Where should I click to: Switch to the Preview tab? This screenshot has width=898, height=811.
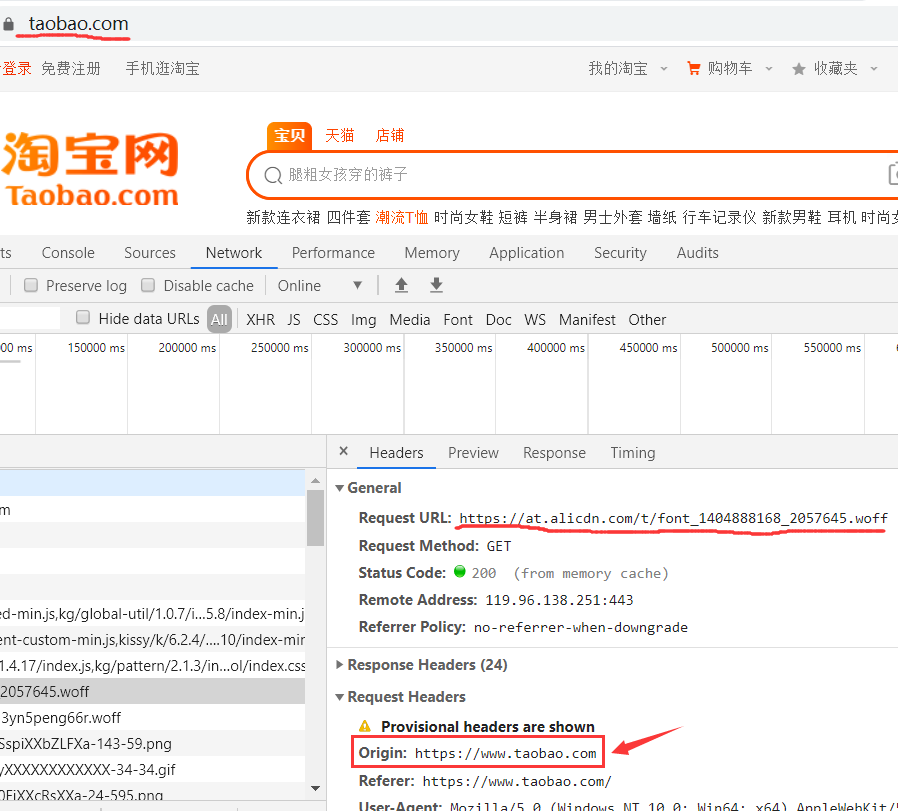[x=473, y=453]
